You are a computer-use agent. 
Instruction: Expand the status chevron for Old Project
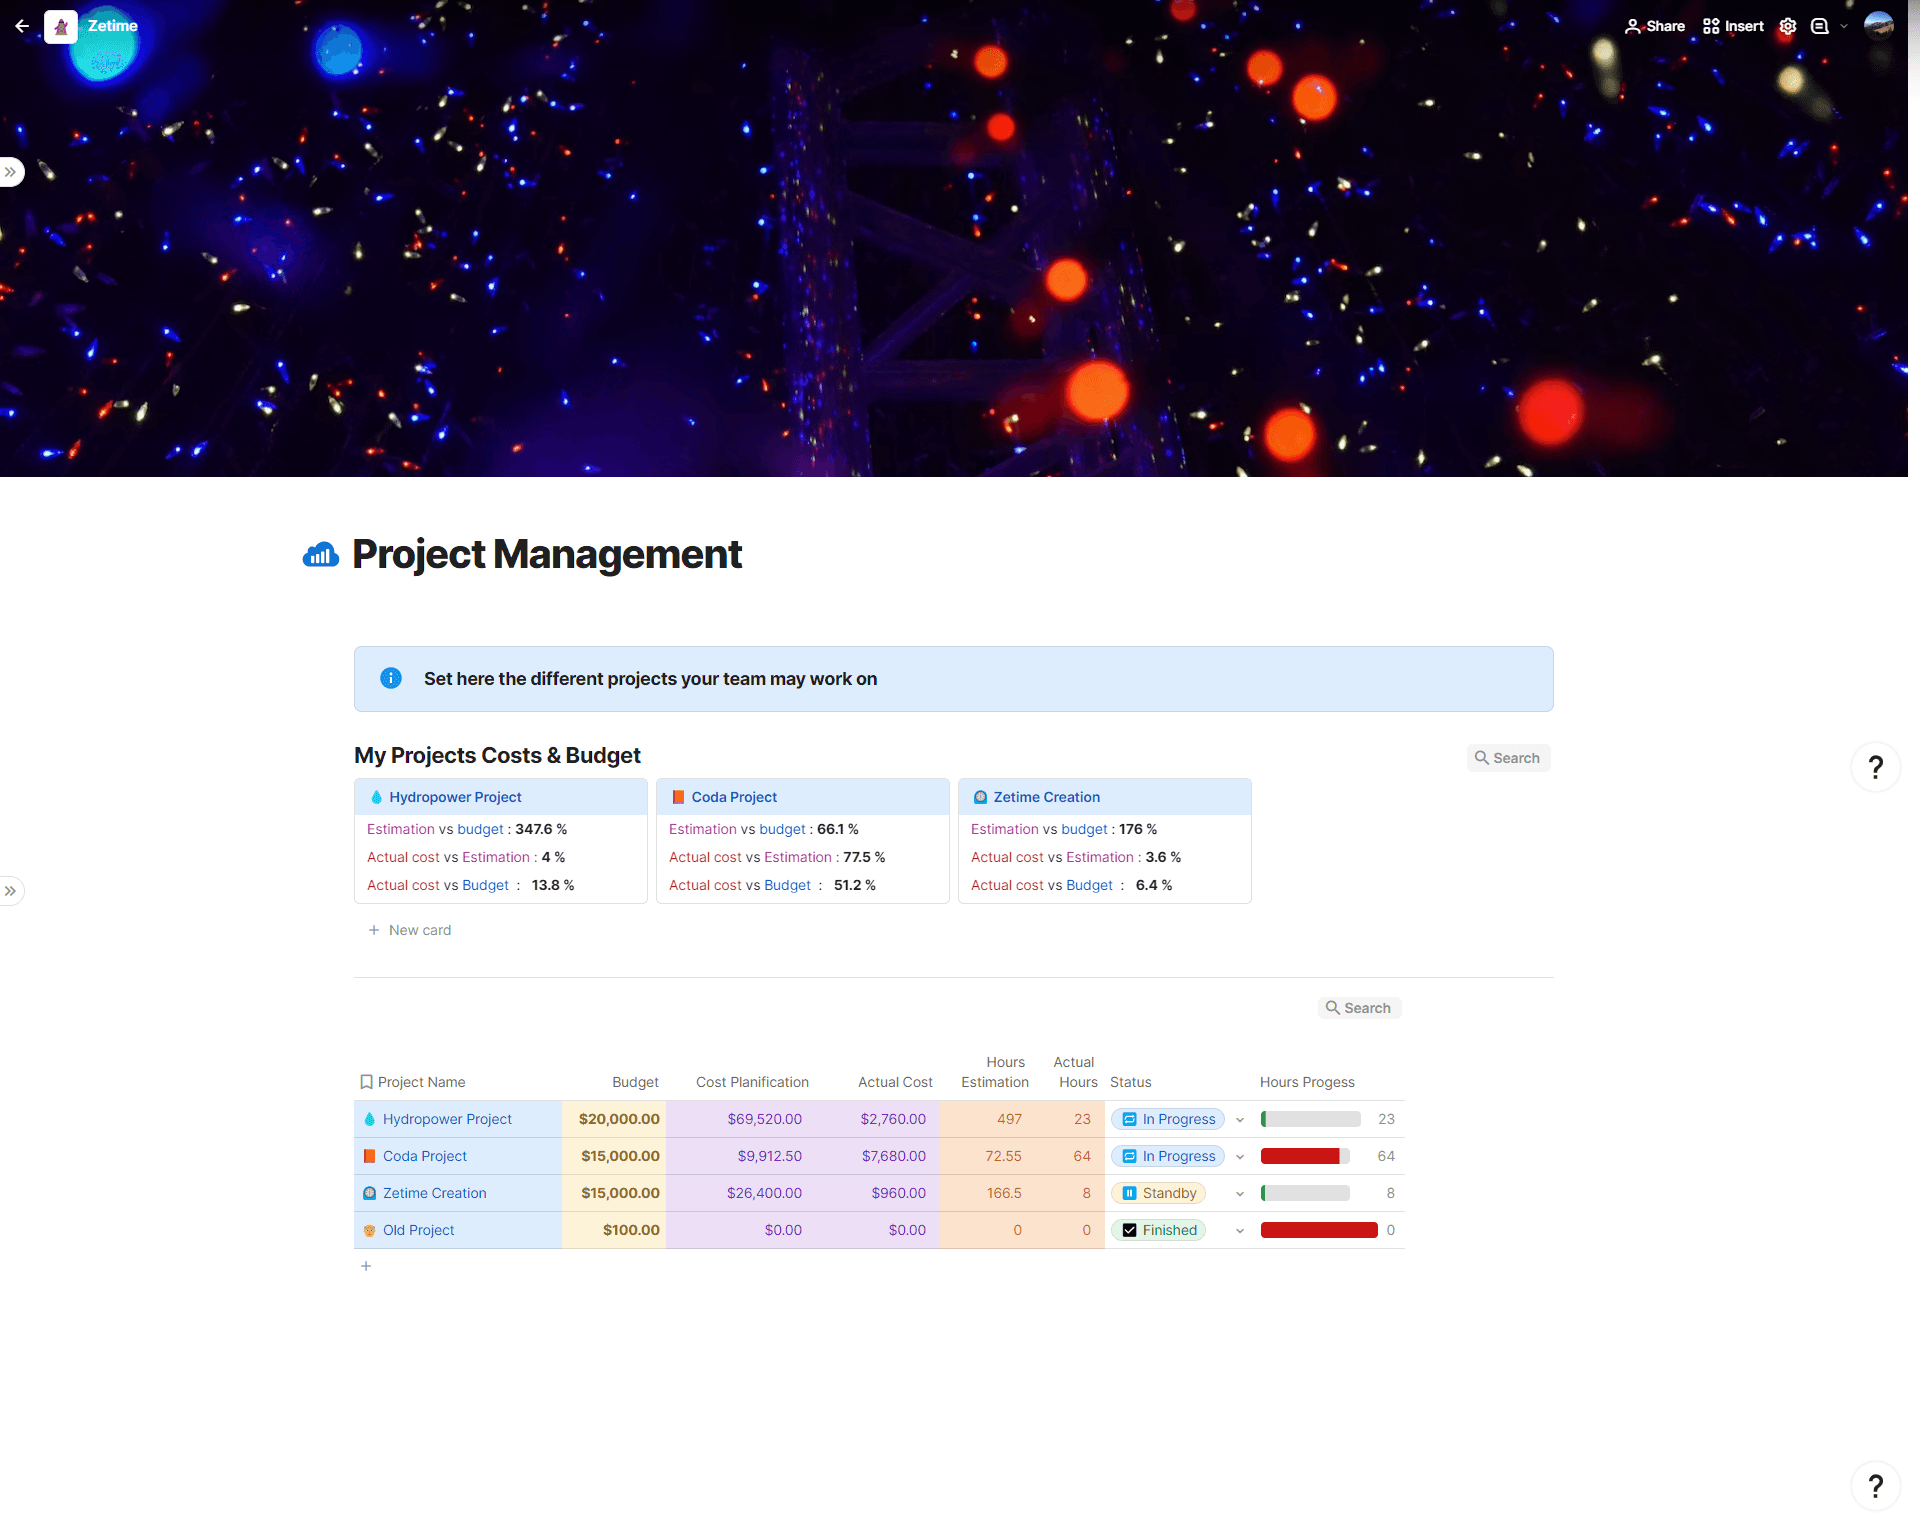tap(1240, 1231)
